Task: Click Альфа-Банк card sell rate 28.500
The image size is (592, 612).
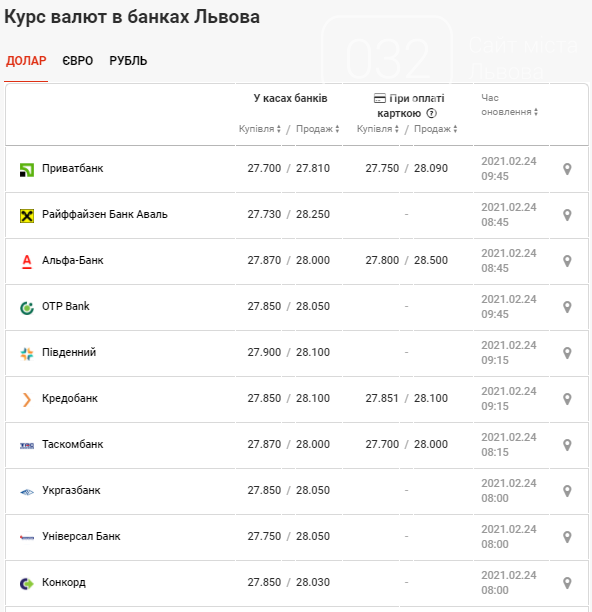Action: point(431,261)
